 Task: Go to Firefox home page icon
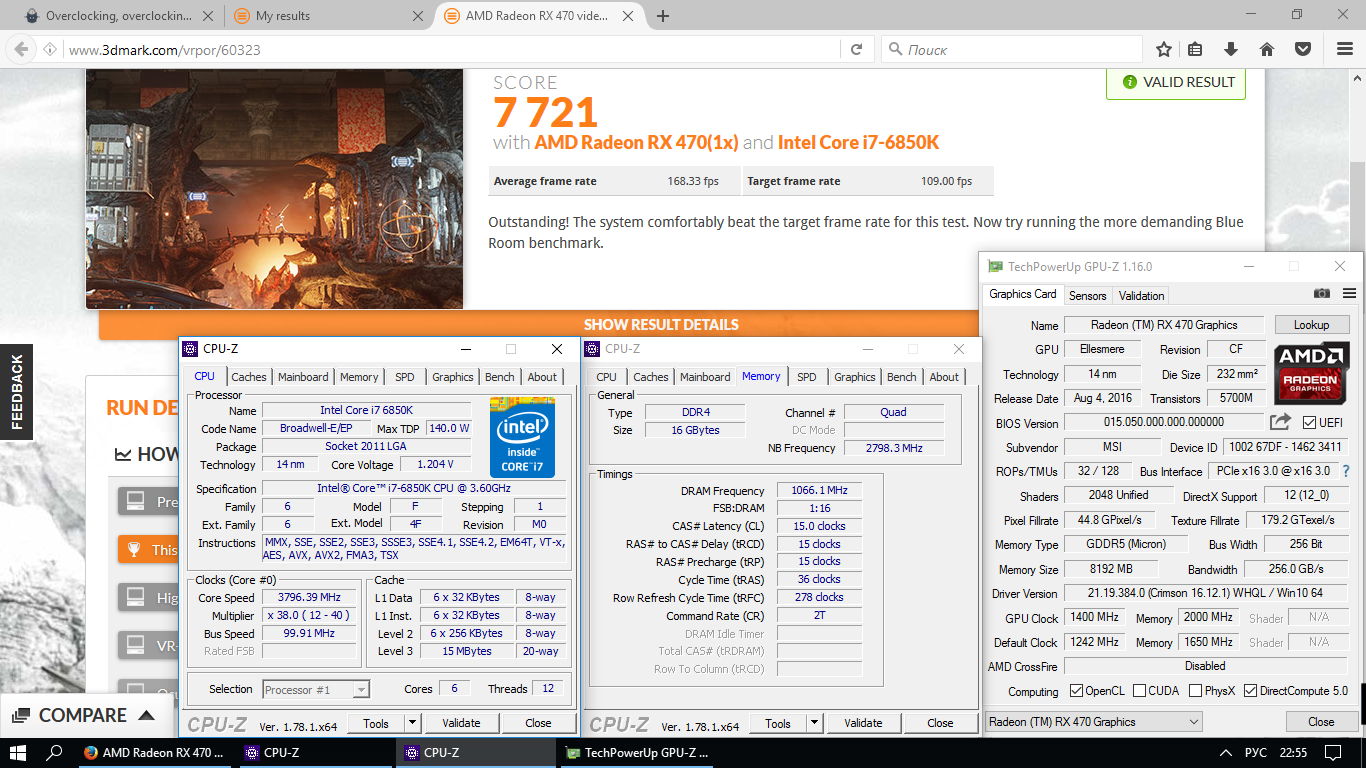coord(1266,49)
